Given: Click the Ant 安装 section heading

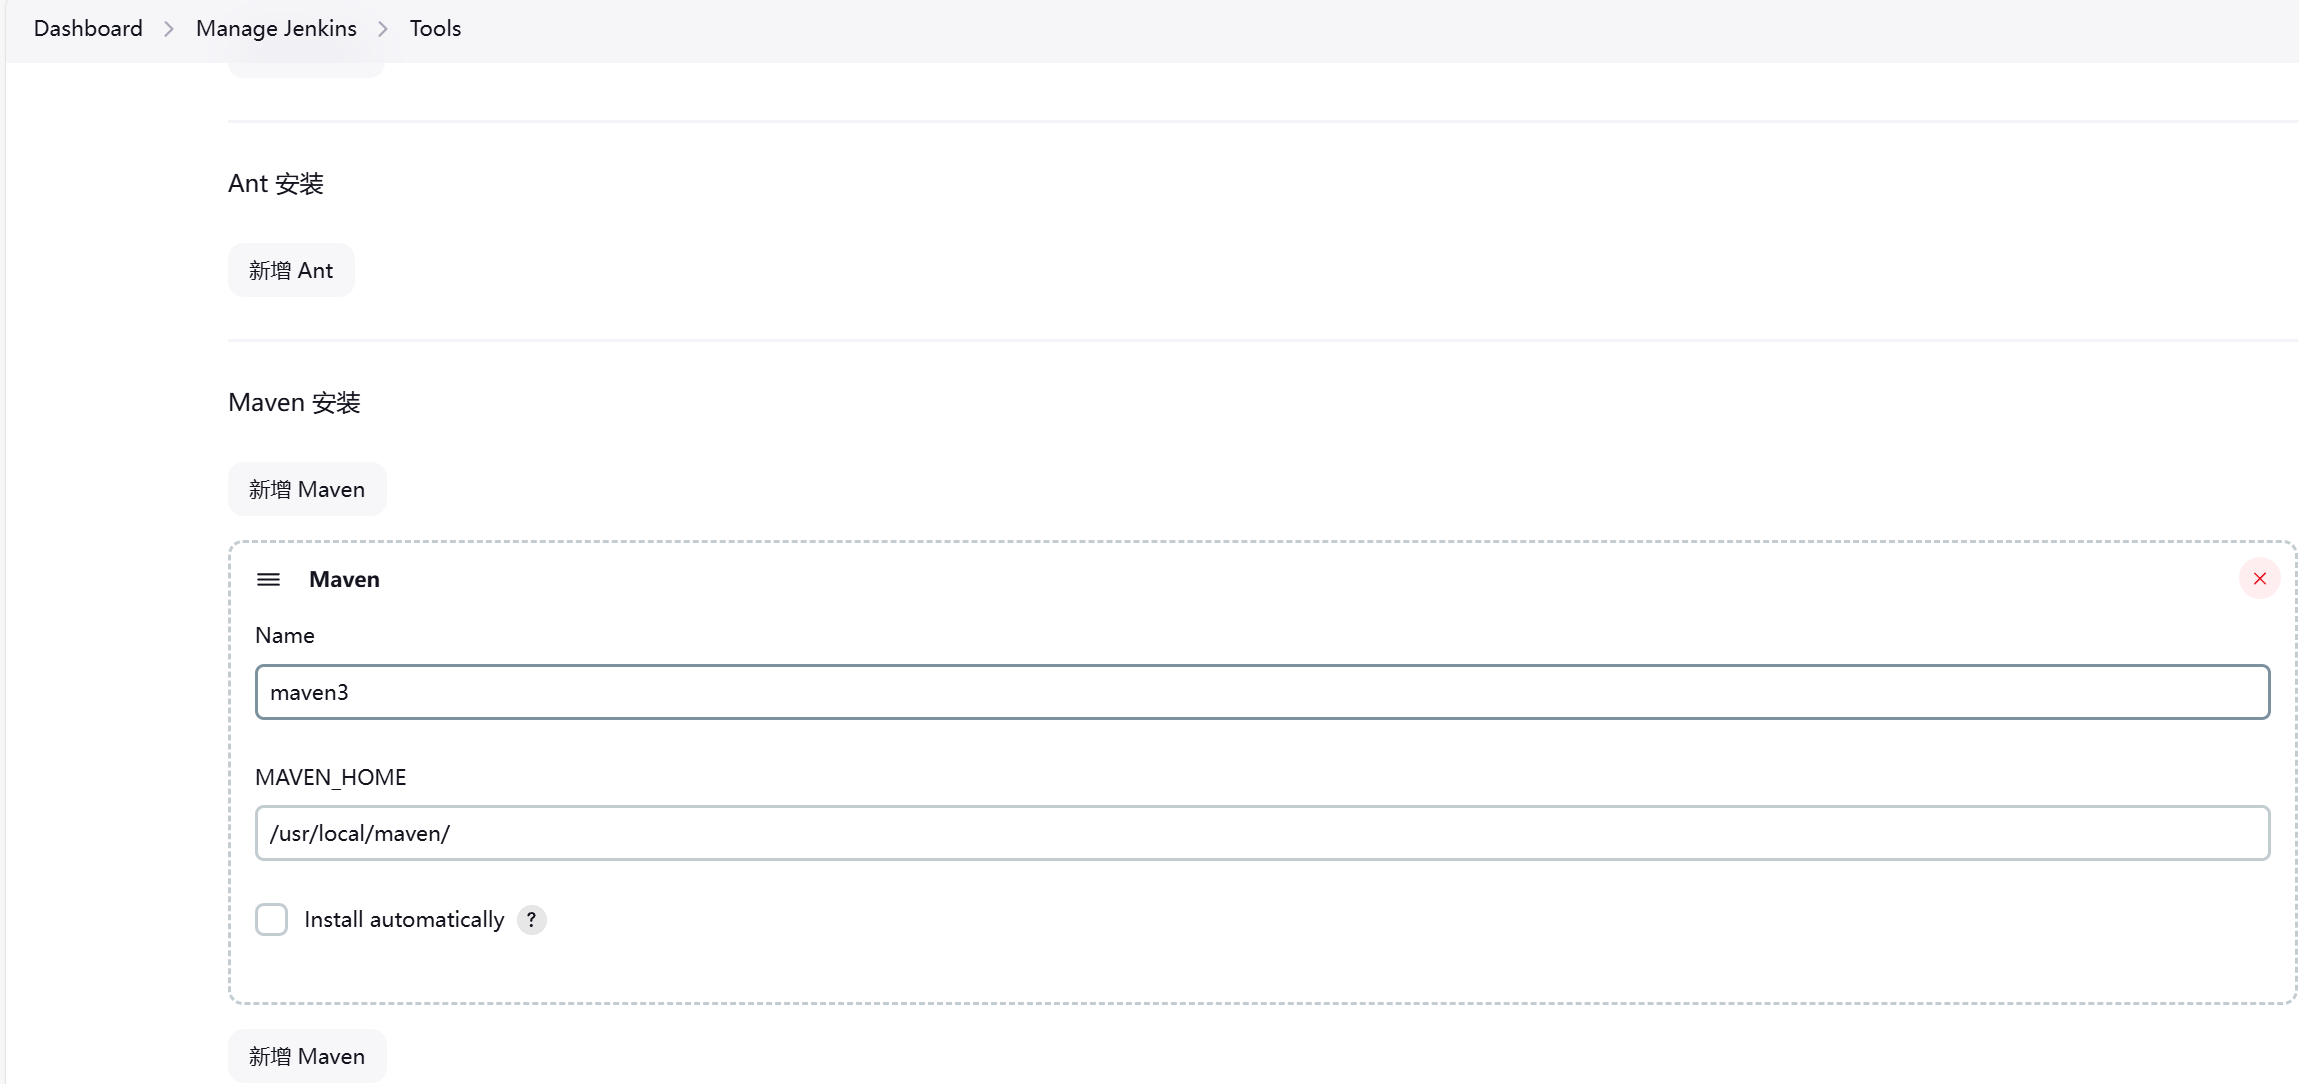Looking at the screenshot, I should pyautogui.click(x=276, y=184).
